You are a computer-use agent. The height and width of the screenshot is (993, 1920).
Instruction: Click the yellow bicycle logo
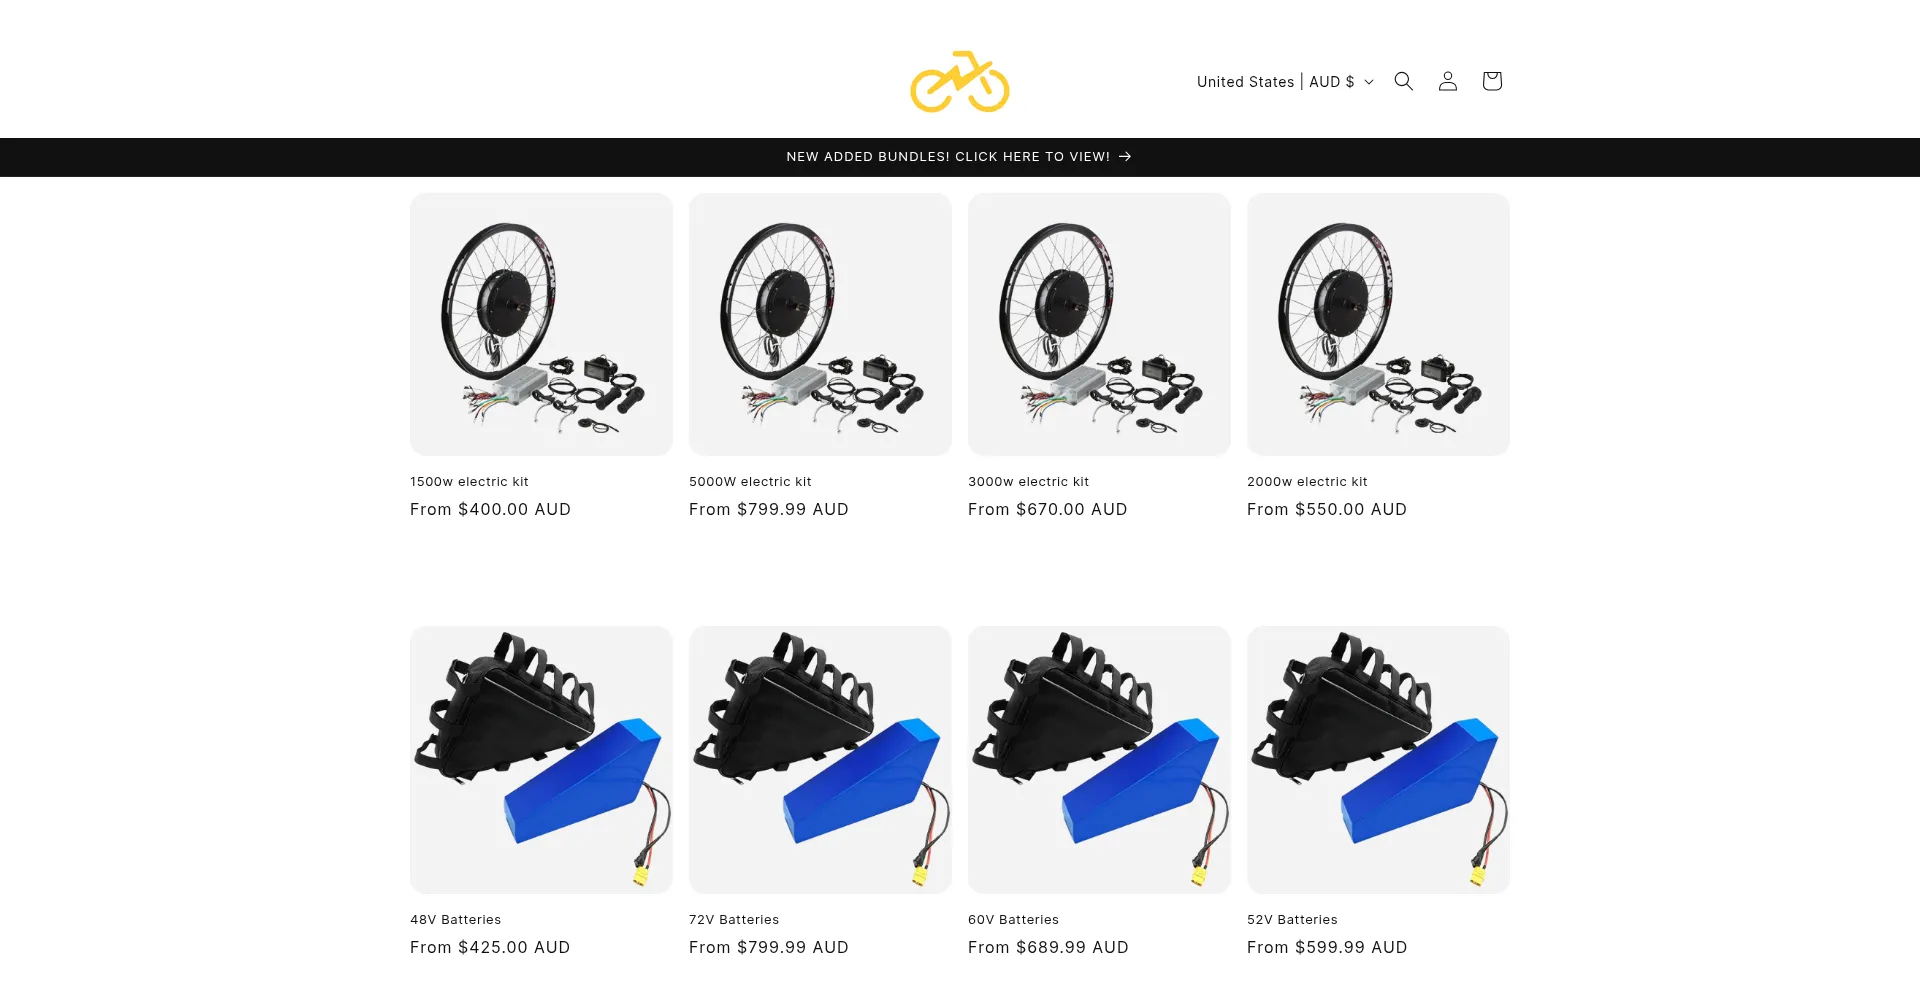pos(959,81)
